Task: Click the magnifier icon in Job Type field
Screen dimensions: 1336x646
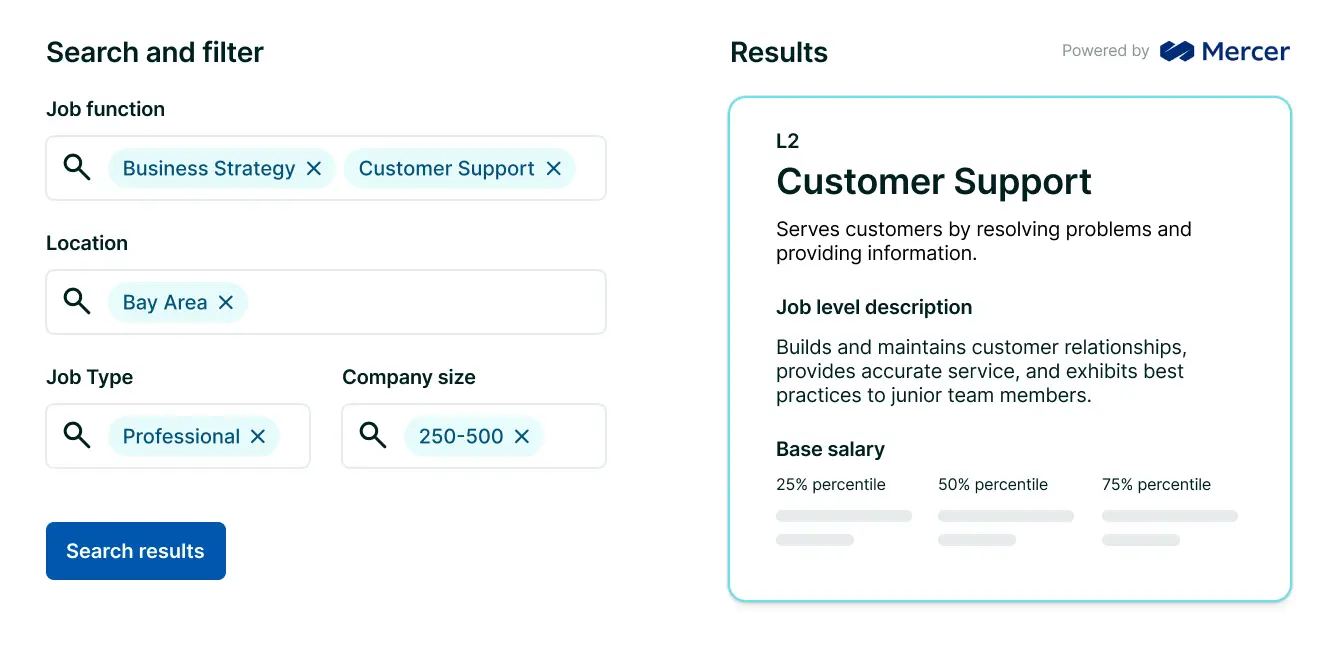Action: pyautogui.click(x=77, y=435)
